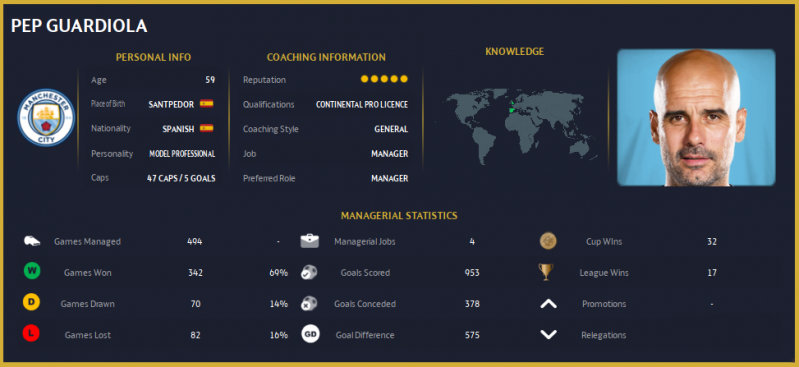Click the up chevron next to Promotions
The width and height of the screenshot is (799, 367).
548,304
